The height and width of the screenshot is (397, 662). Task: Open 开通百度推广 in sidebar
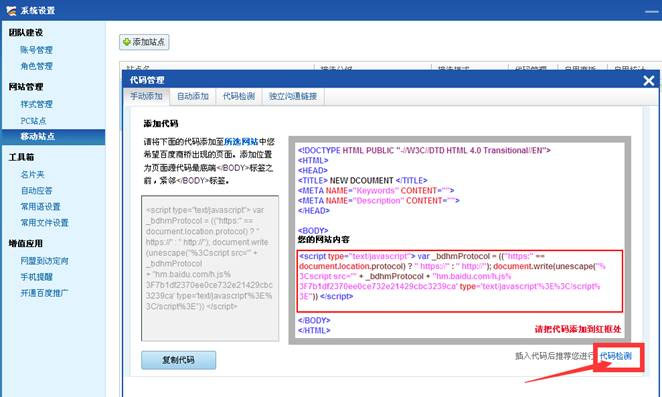click(x=44, y=293)
